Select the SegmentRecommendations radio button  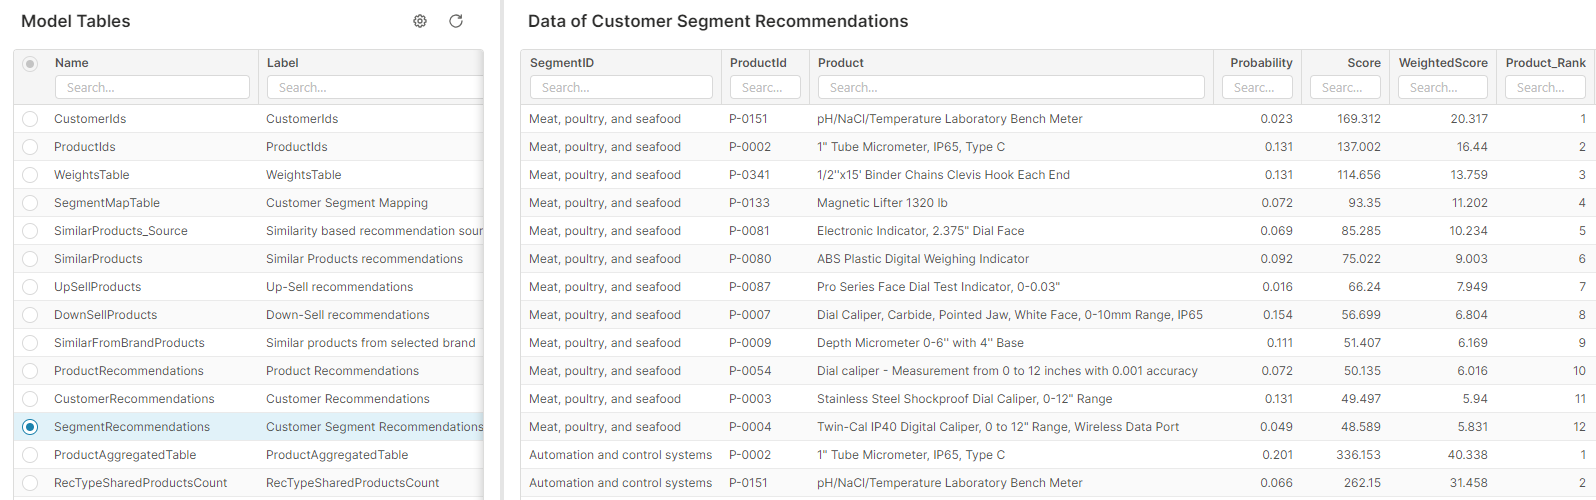click(x=30, y=427)
